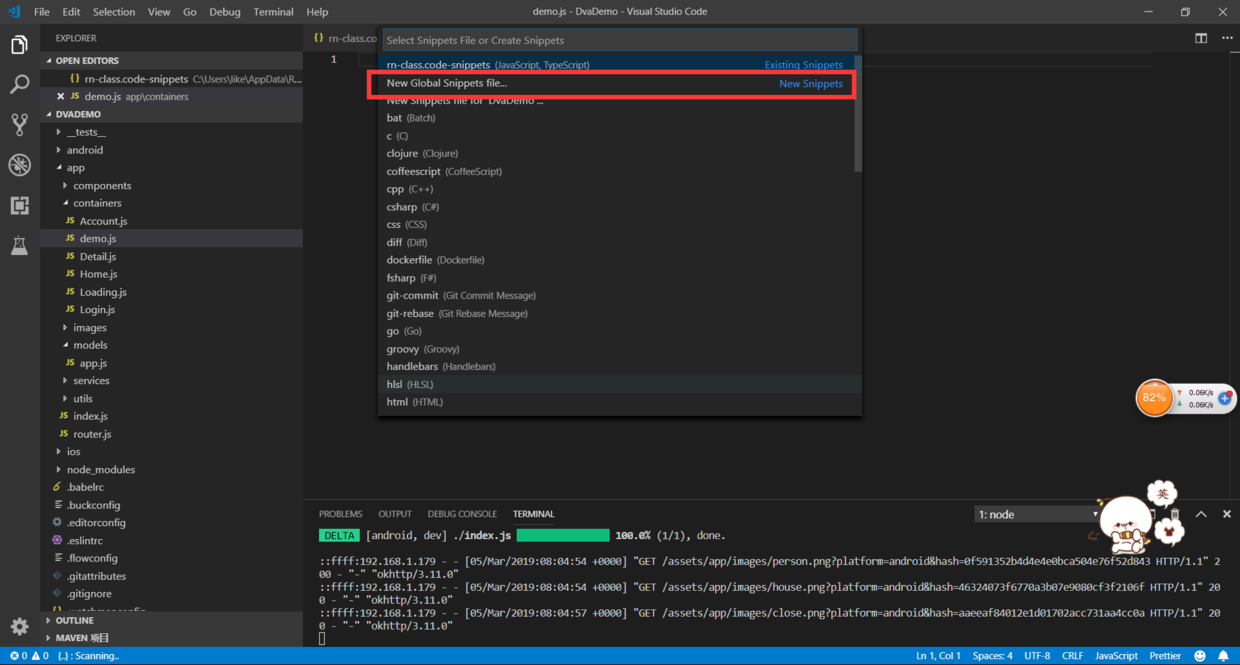Change language mode JavaScript in status bar

coord(1116,656)
